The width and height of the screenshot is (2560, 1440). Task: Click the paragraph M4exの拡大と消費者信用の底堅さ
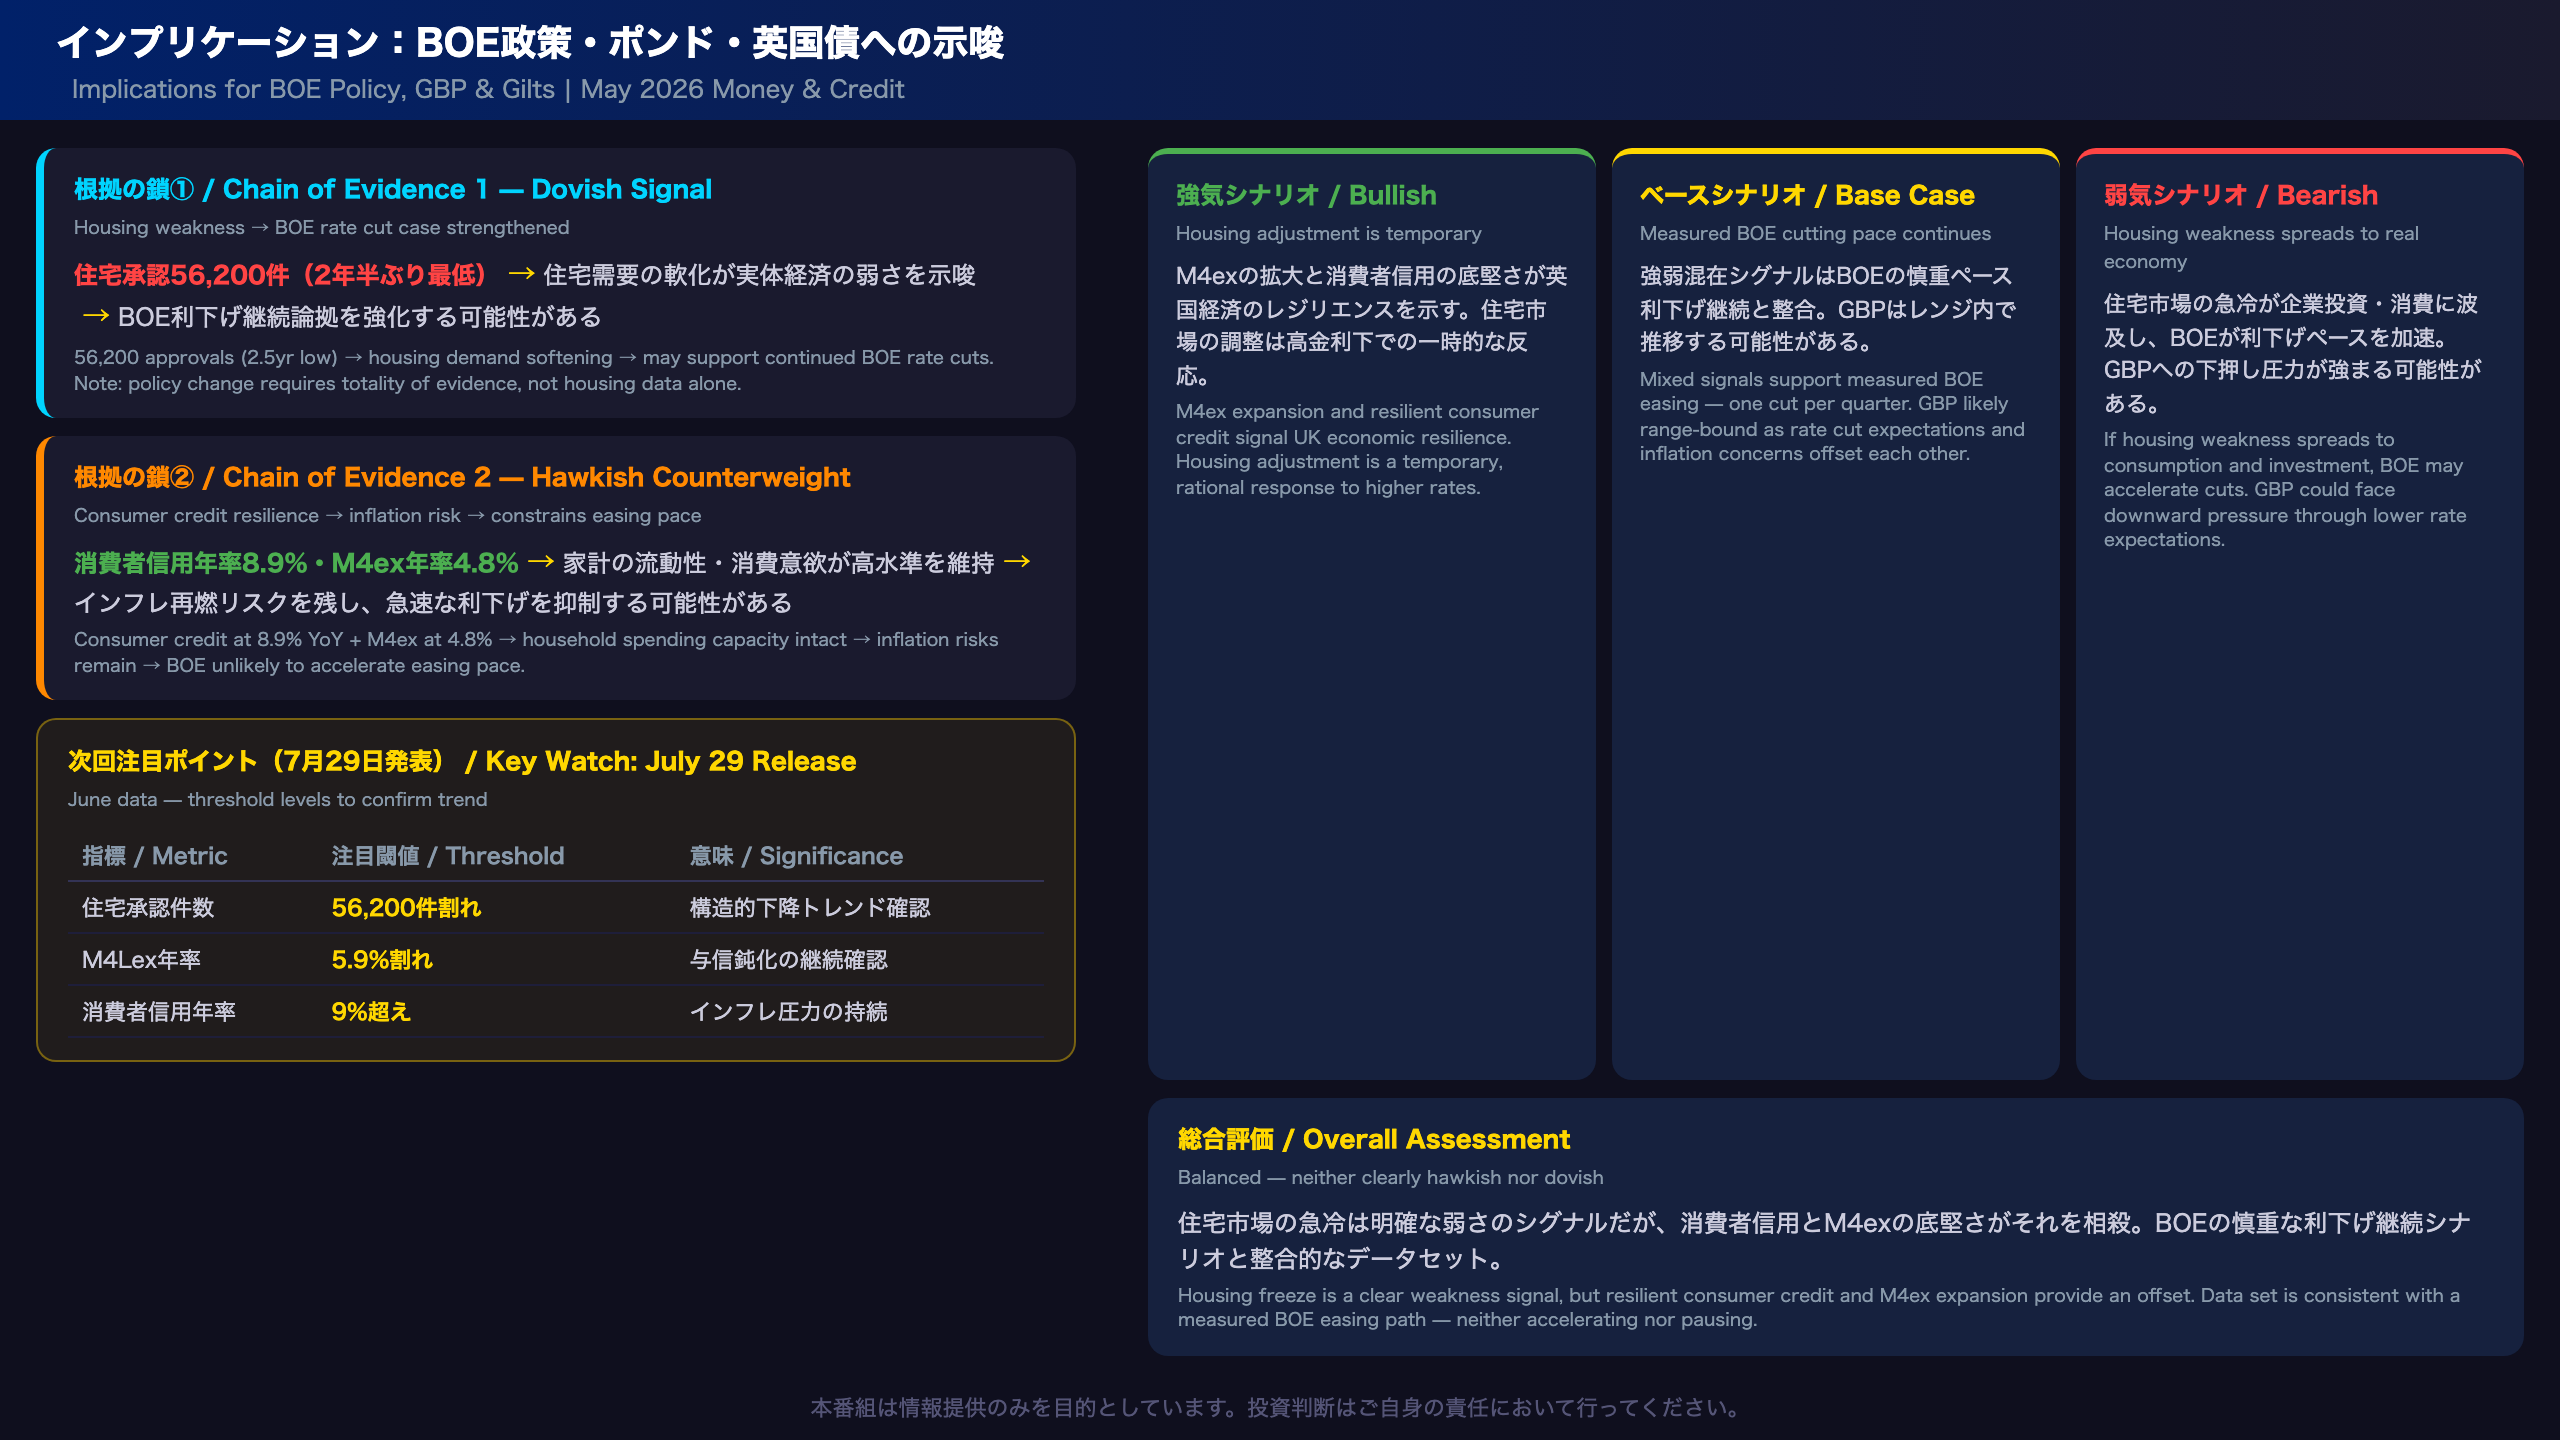tap(1371, 326)
